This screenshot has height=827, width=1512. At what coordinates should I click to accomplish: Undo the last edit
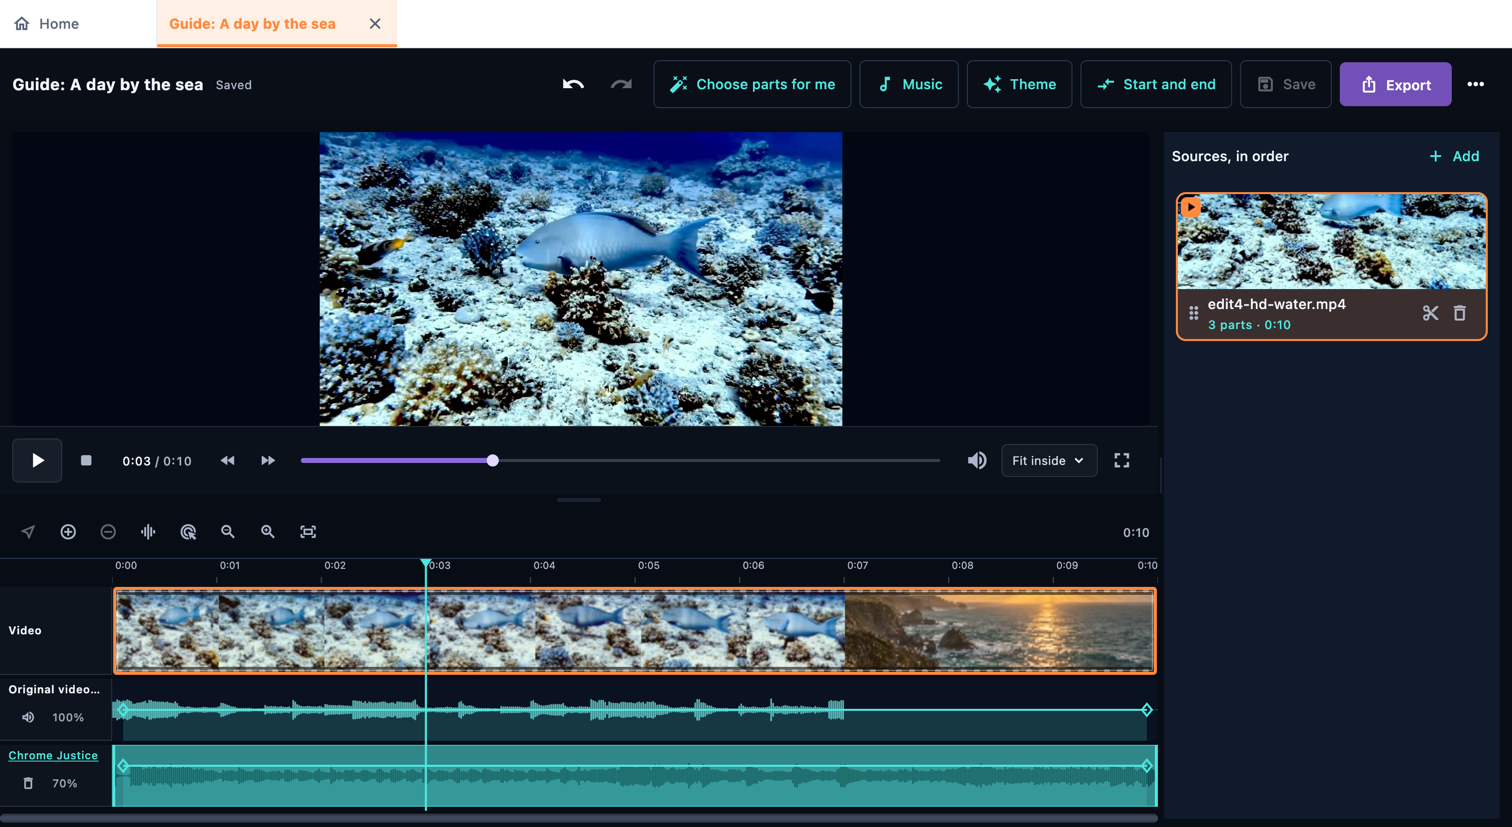click(573, 84)
